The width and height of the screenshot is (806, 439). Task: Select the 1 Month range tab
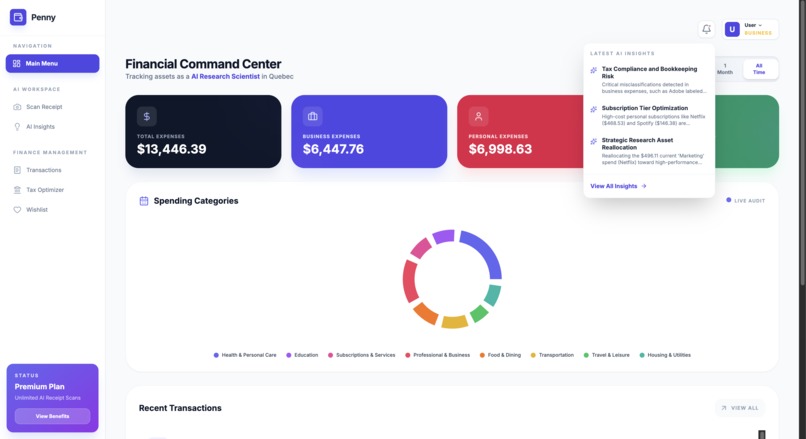725,69
